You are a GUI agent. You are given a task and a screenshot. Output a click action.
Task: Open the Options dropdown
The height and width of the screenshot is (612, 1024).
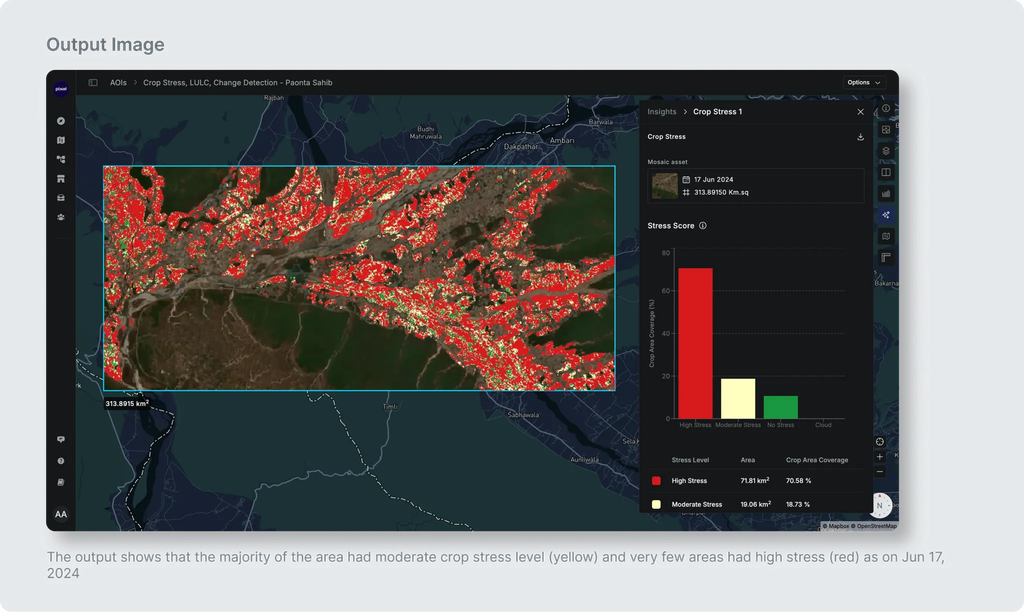point(864,82)
